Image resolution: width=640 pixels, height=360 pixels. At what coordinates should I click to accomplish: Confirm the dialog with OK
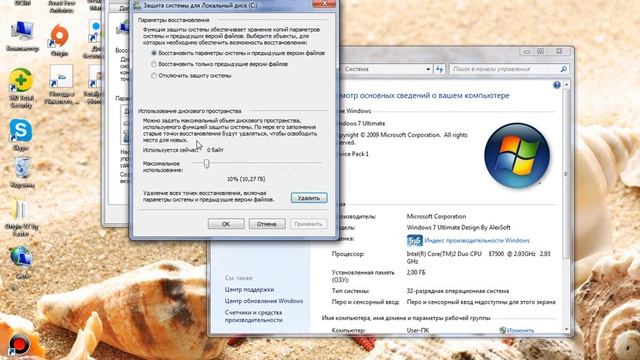coord(226,224)
